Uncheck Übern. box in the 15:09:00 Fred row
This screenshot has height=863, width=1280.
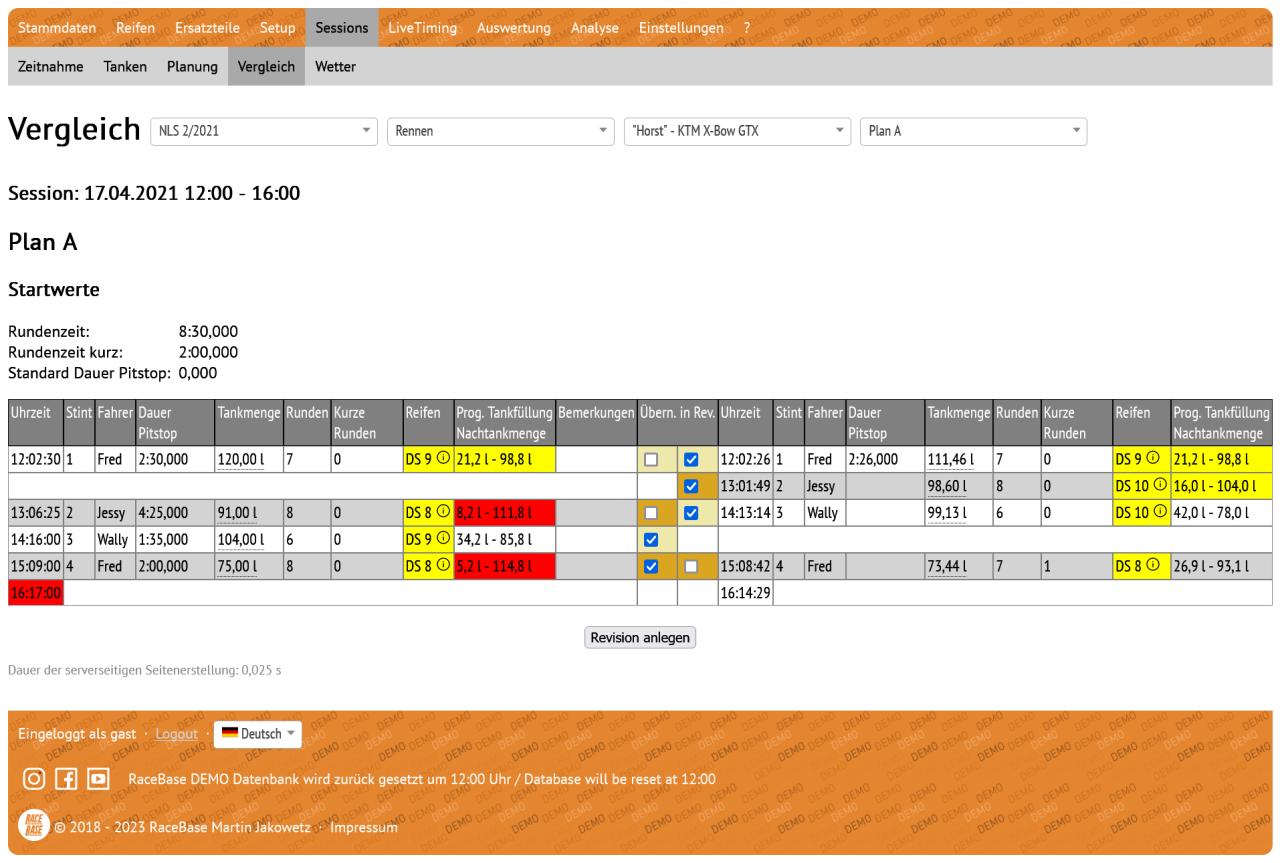click(x=651, y=566)
